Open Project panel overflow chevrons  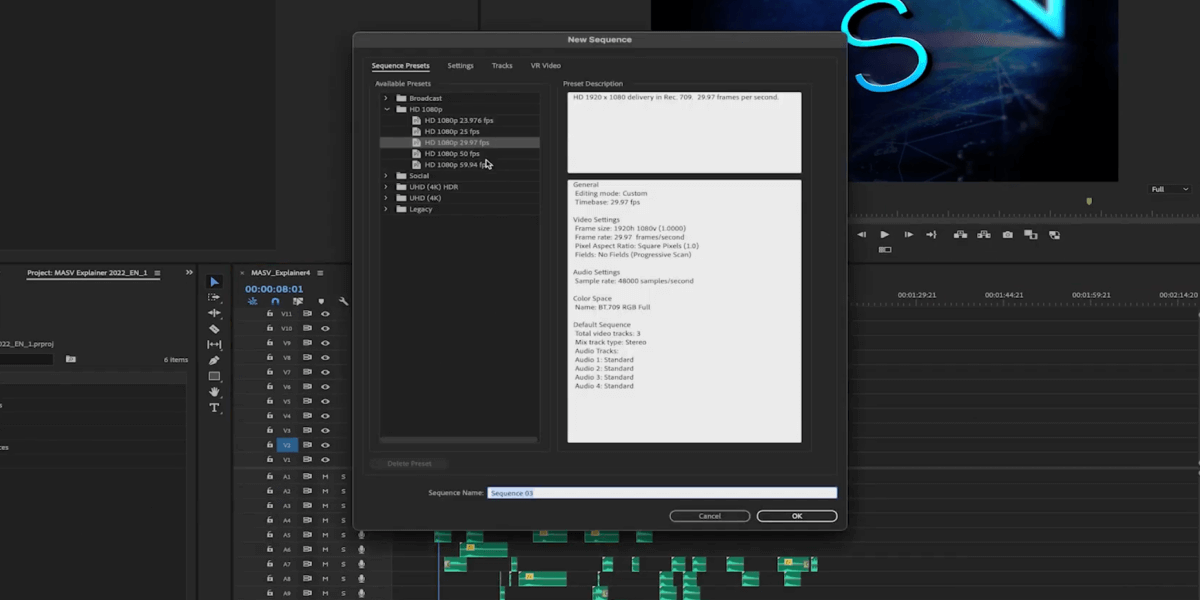point(189,272)
